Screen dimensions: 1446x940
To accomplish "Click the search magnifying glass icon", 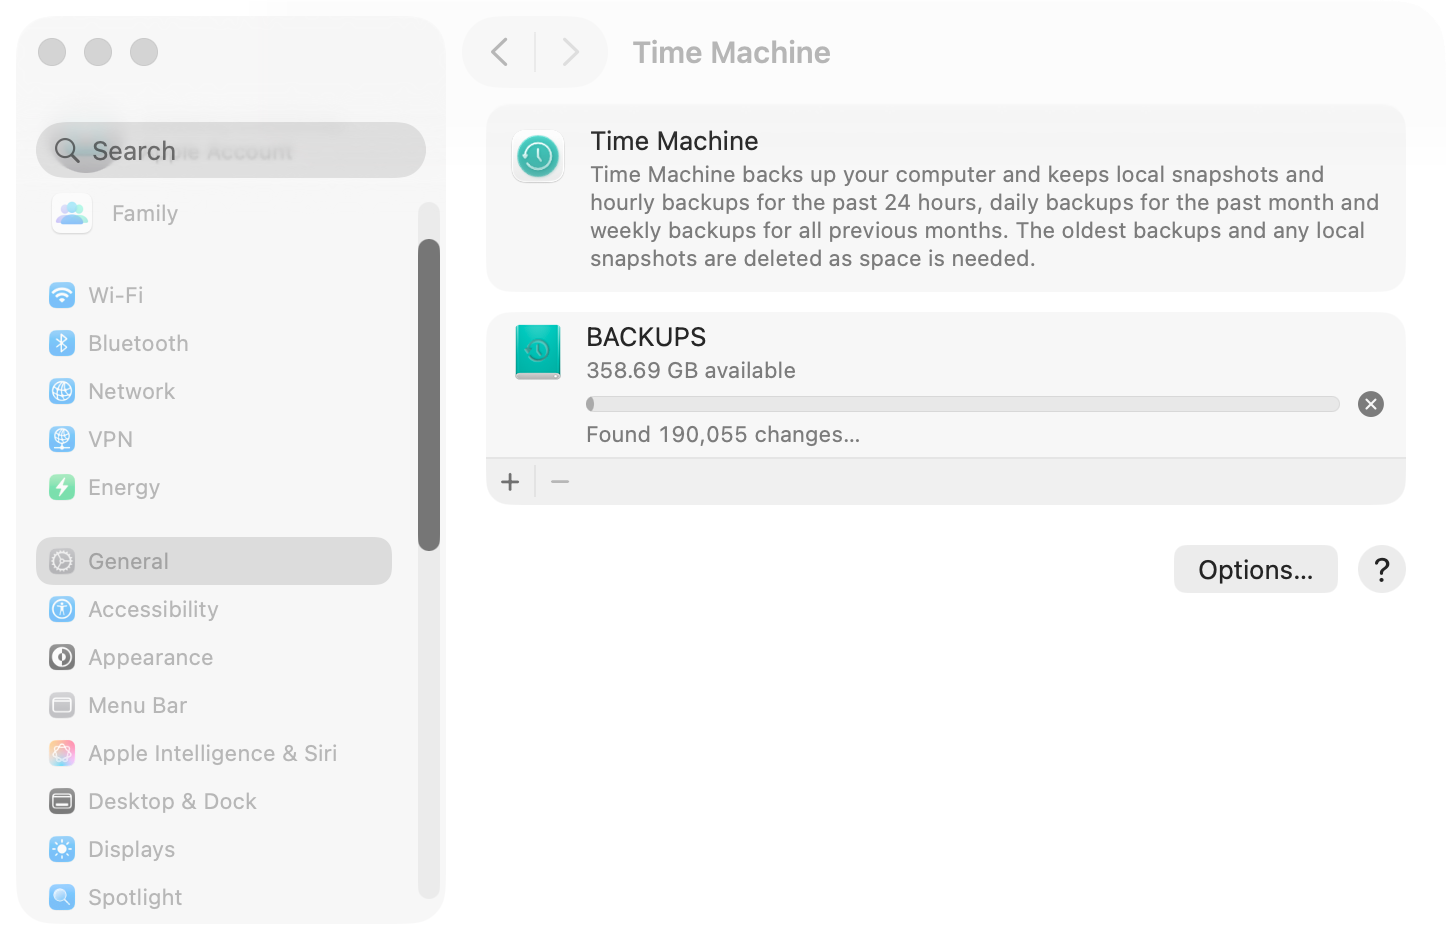I will coord(67,150).
